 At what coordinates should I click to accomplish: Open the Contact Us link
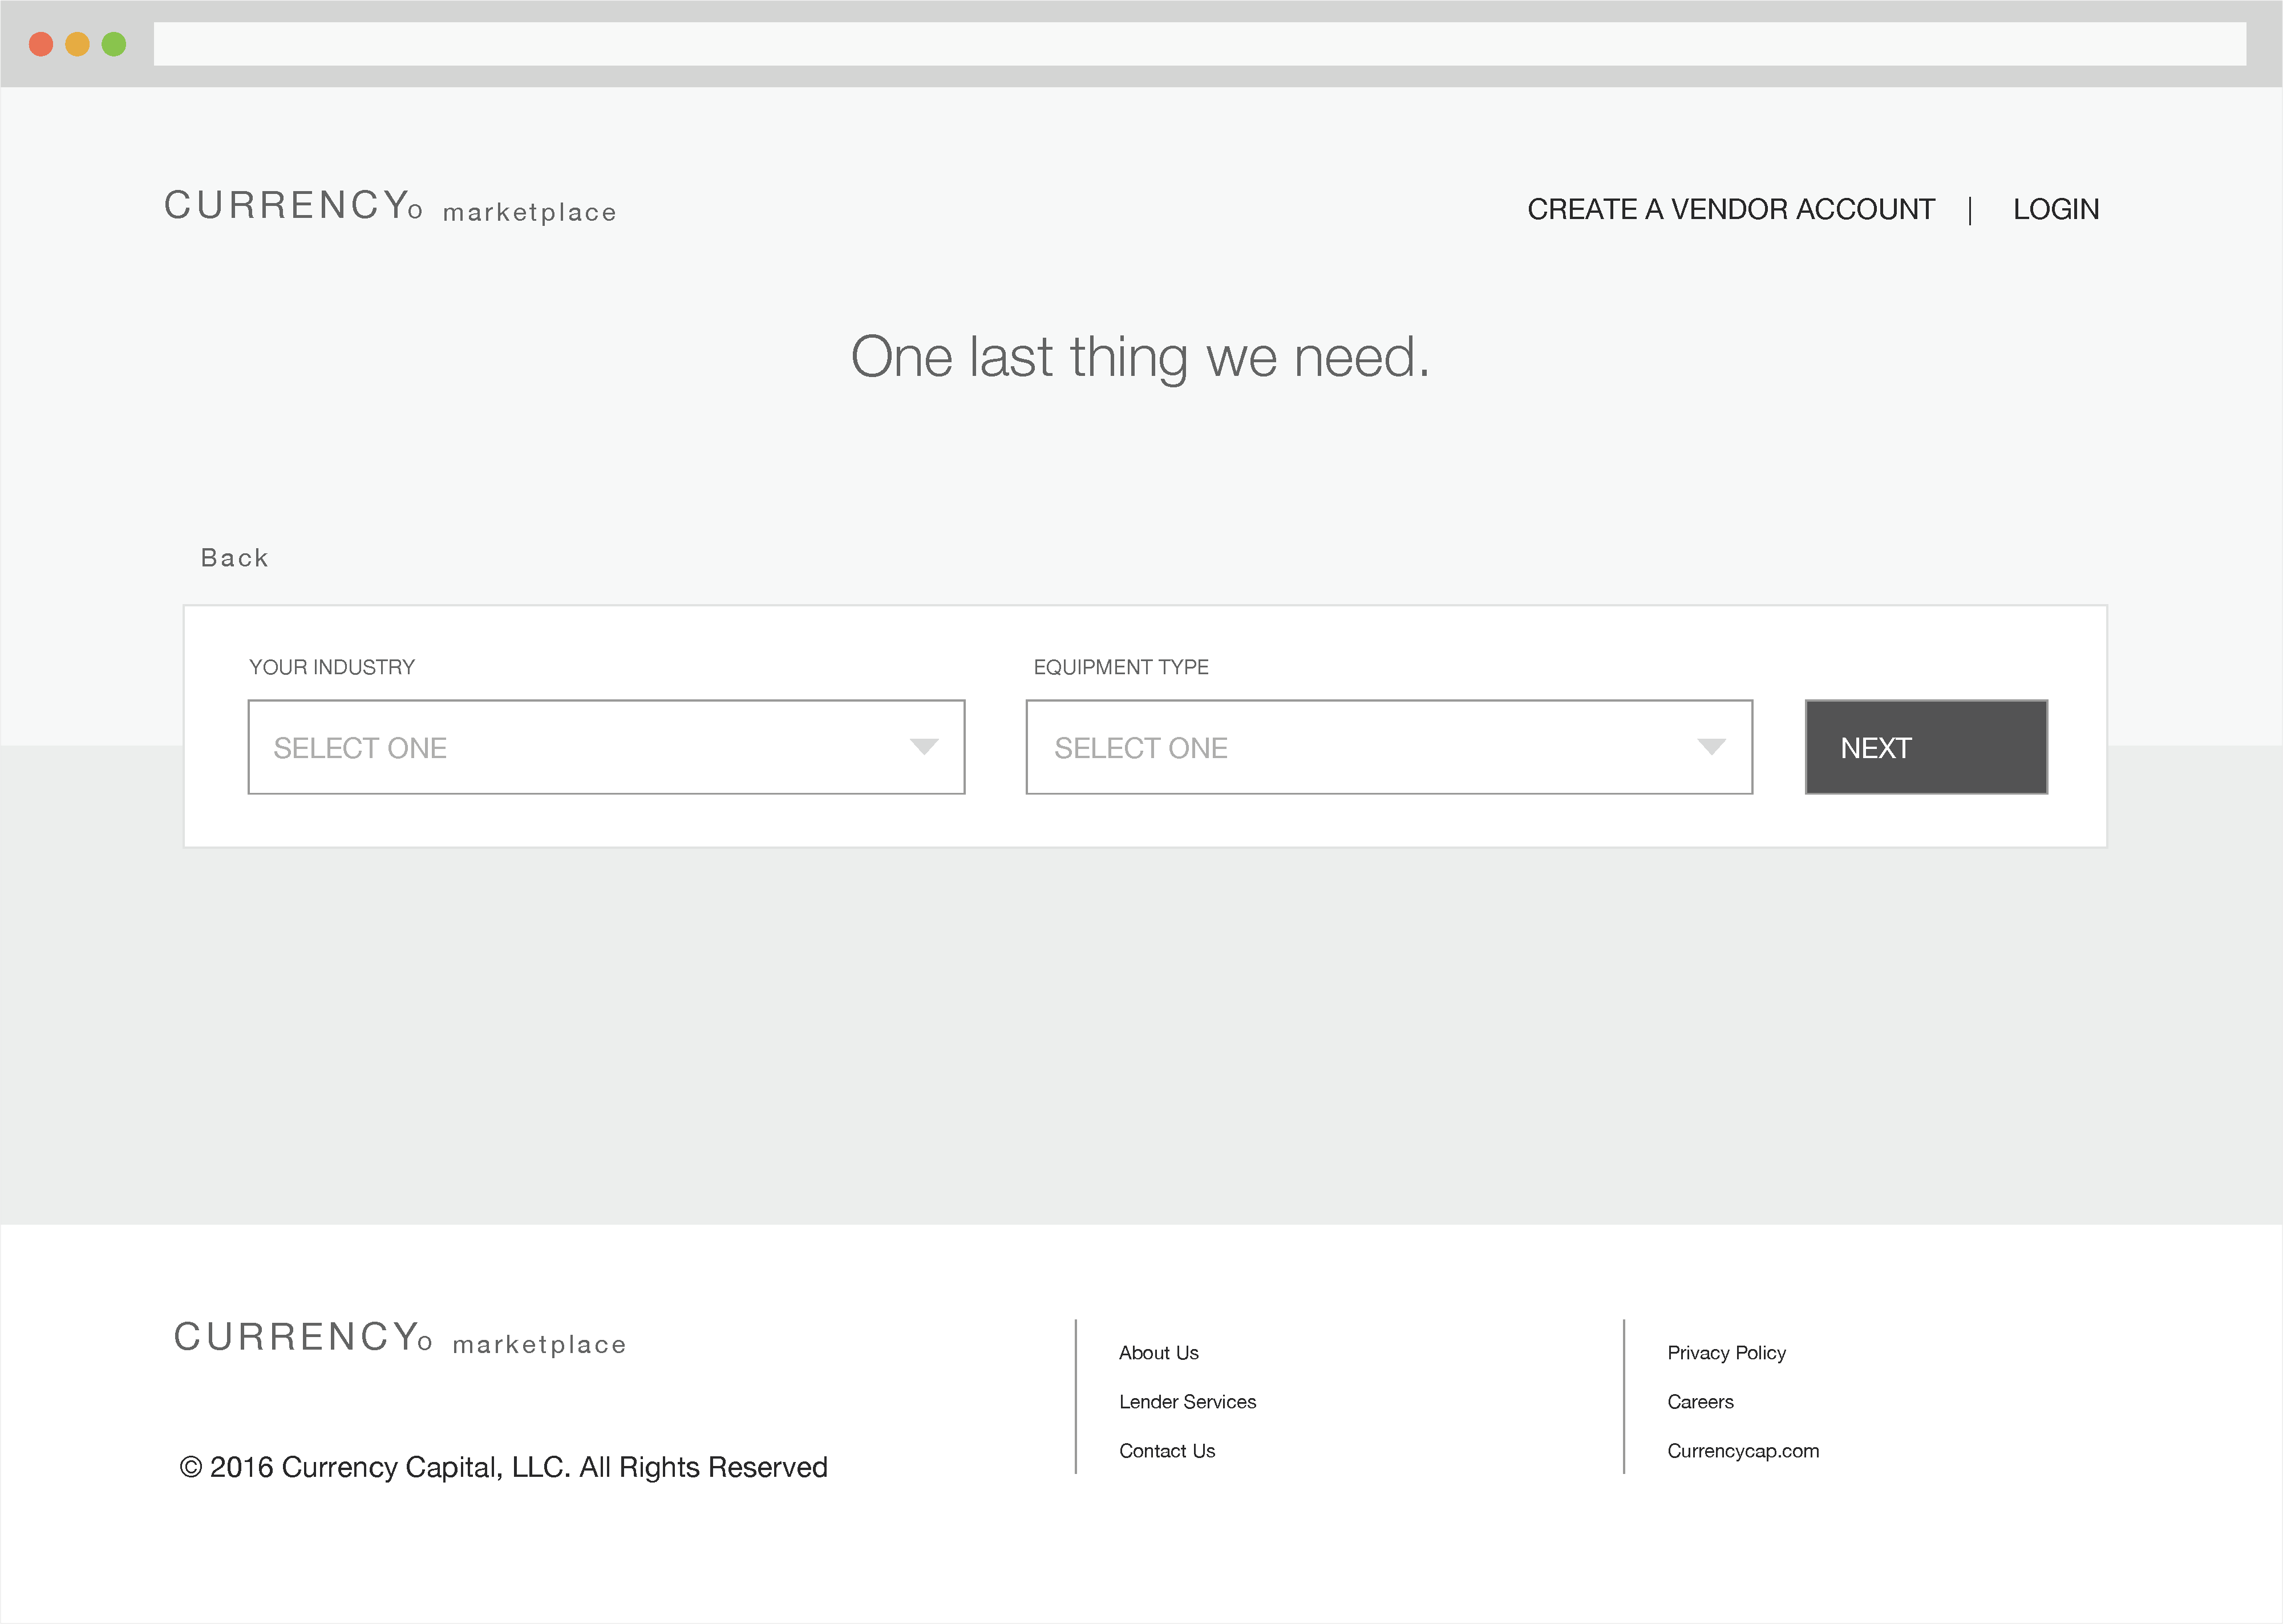1167,1450
